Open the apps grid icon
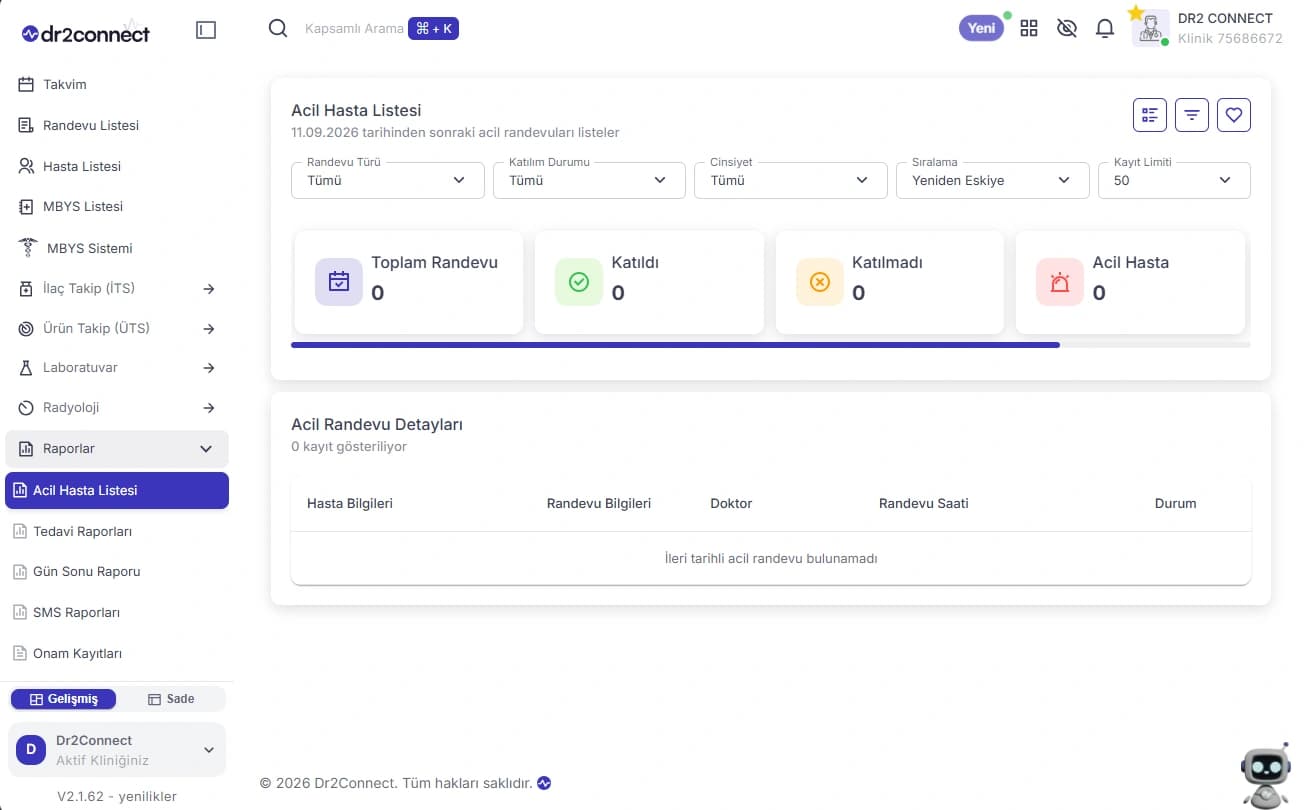1305x810 pixels. [x=1029, y=28]
